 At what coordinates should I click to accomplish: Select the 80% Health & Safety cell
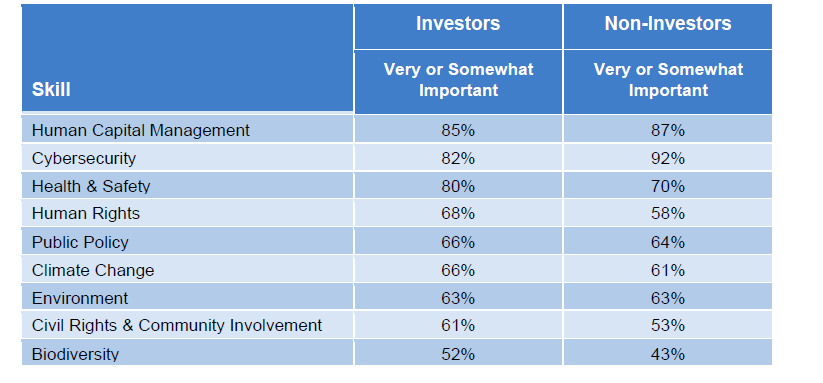pyautogui.click(x=458, y=186)
